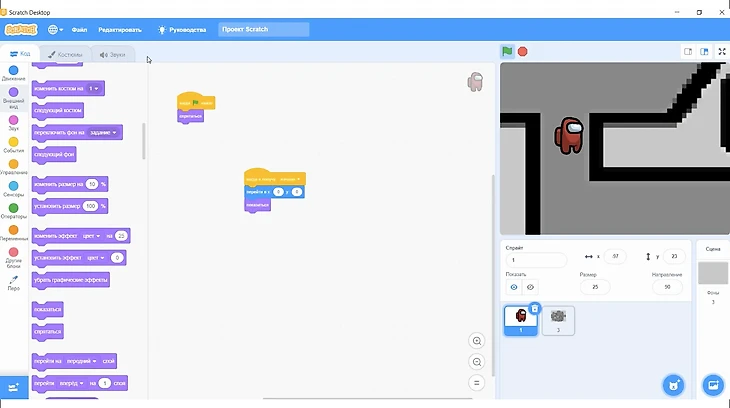Screen dimensions: 730x408
Task: Choose a new backdrop button
Action: 713,385
